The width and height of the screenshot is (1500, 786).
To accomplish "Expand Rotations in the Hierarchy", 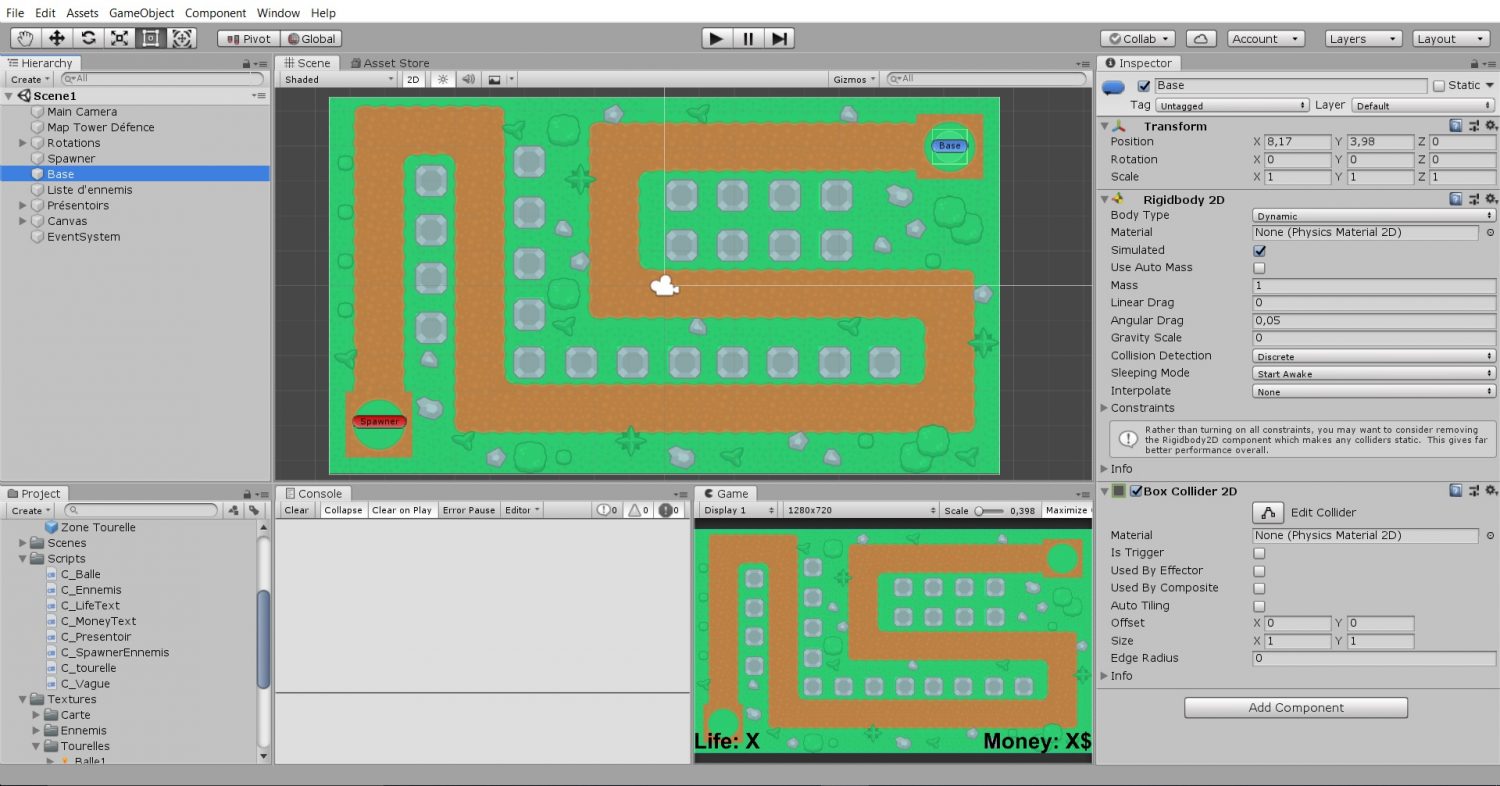I will (x=23, y=143).
